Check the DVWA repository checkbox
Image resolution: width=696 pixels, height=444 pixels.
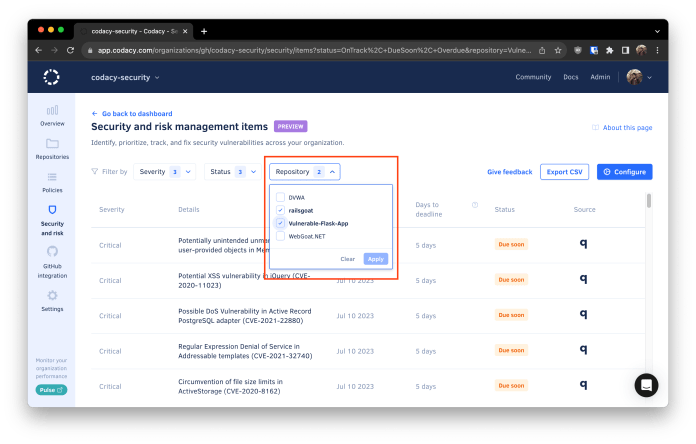(281, 197)
